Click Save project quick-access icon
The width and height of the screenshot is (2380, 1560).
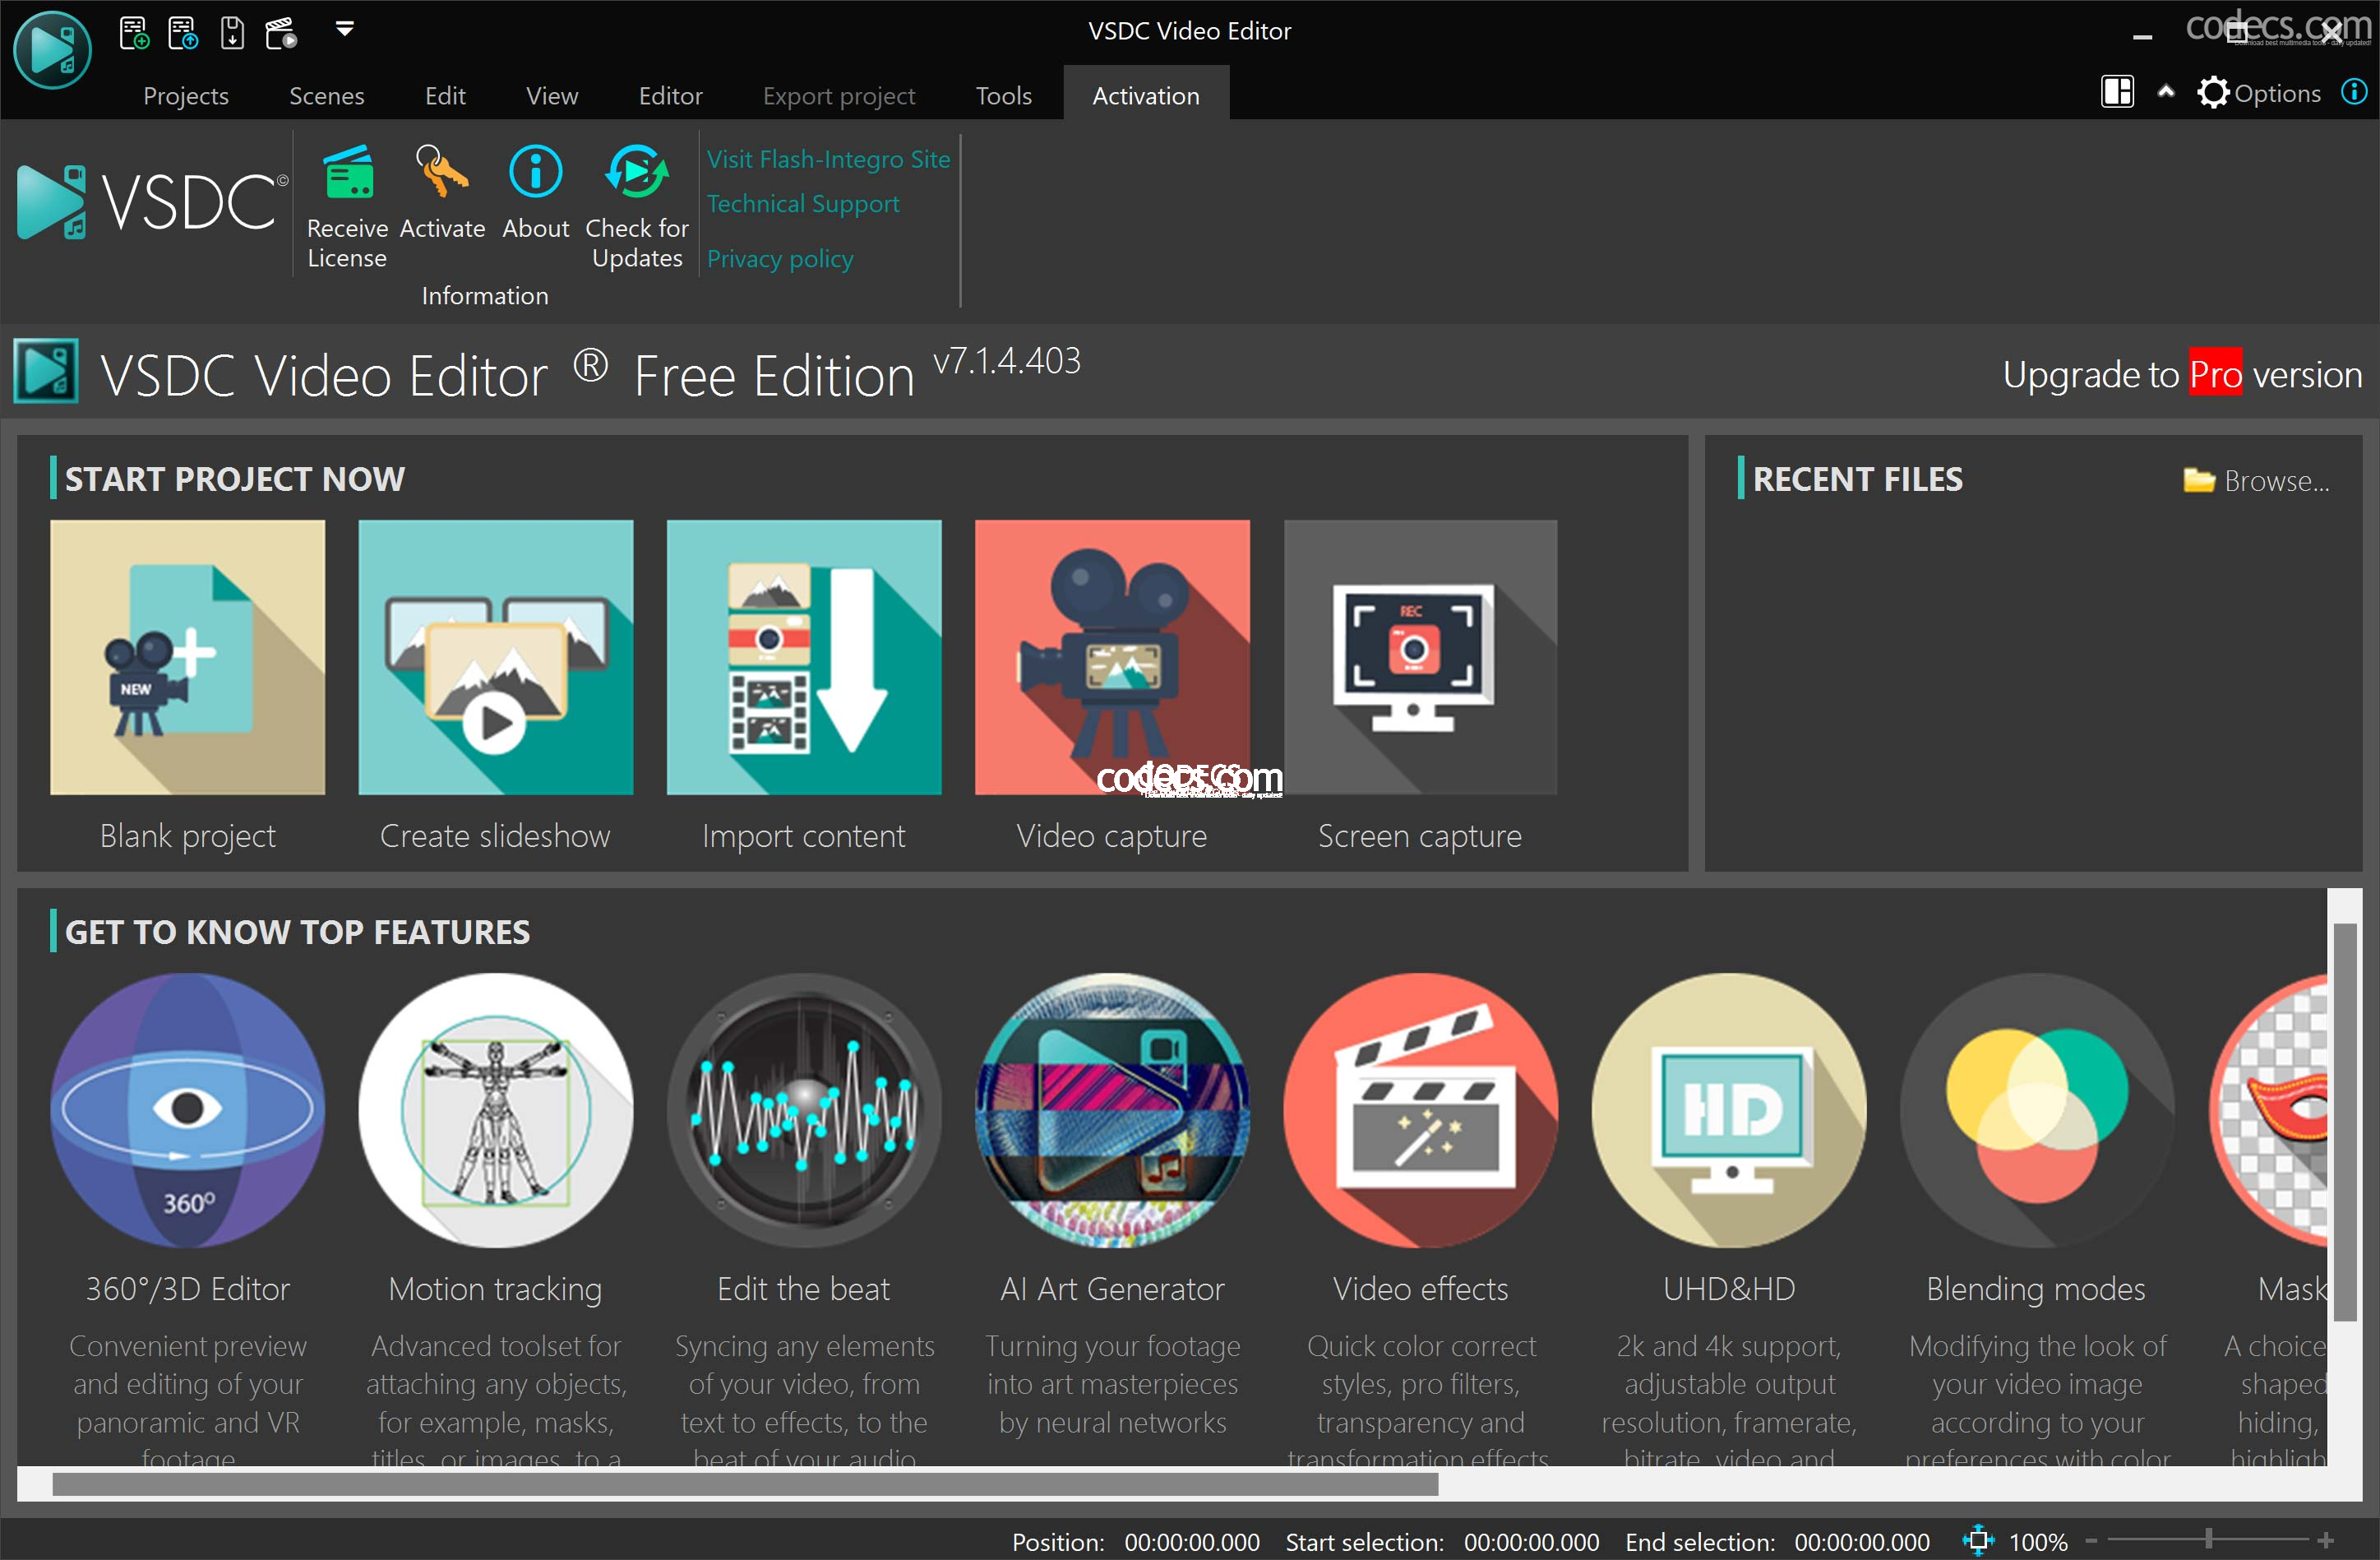click(x=232, y=33)
